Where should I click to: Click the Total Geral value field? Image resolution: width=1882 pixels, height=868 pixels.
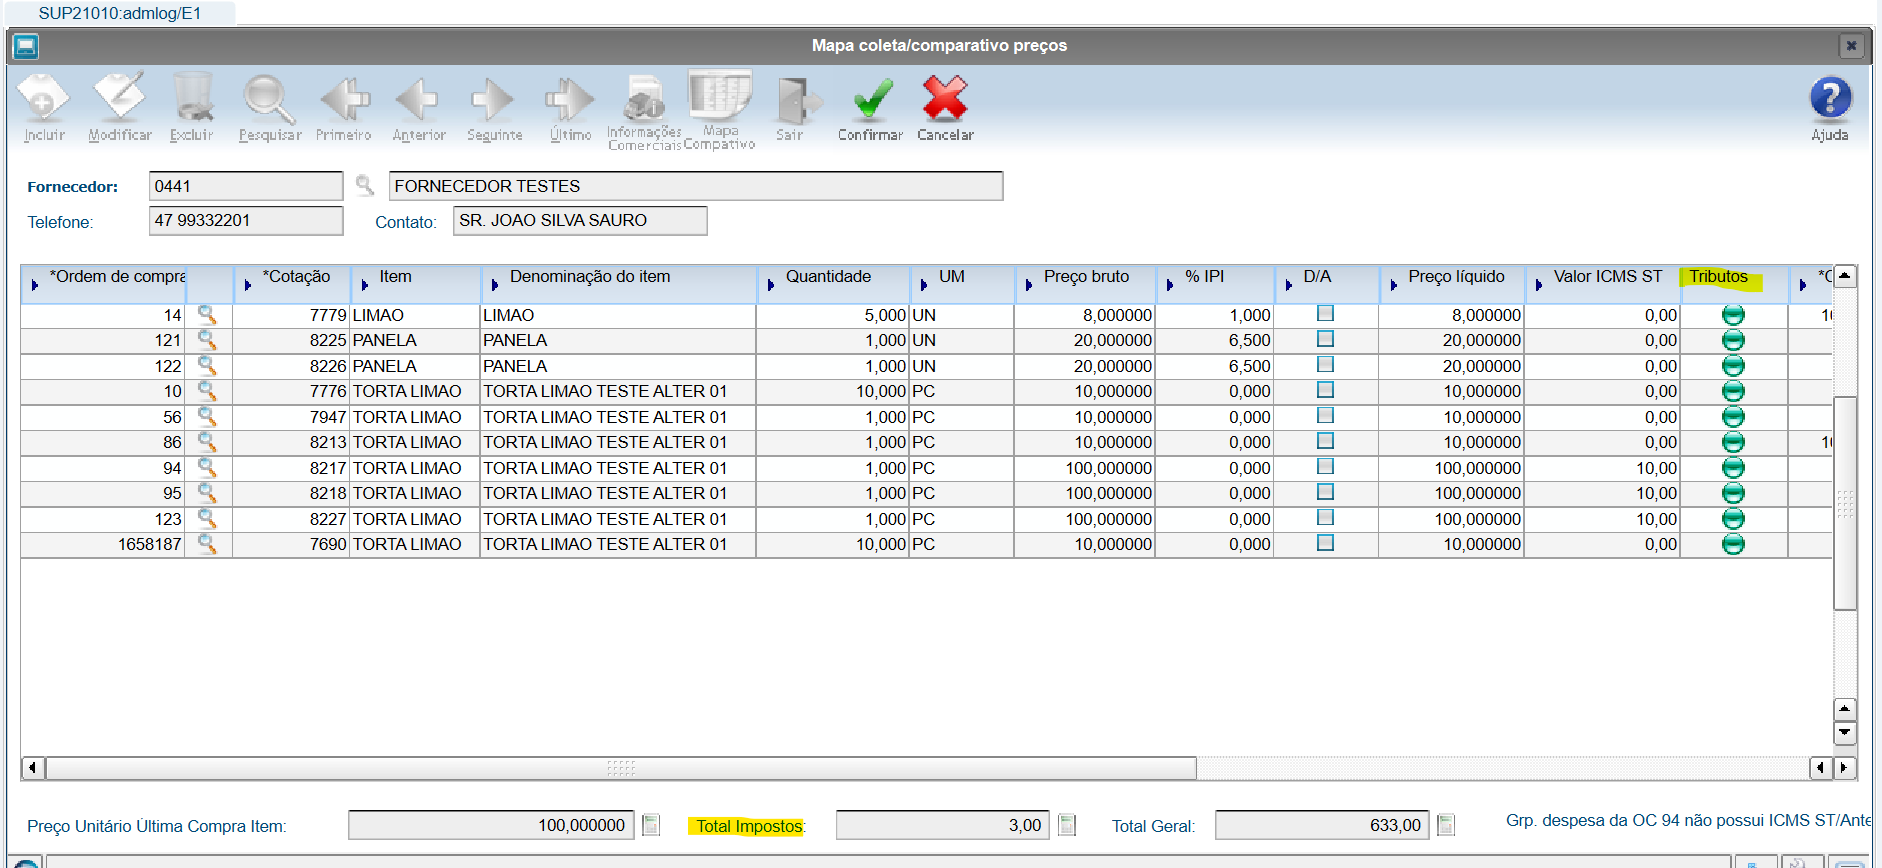1322,825
